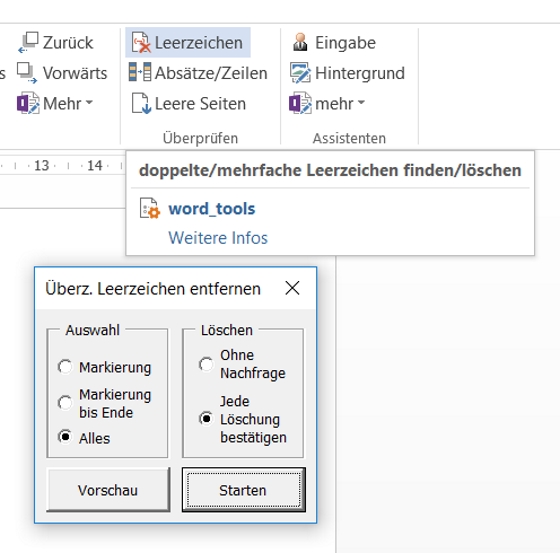Click the Leerzeichen ribbon command
This screenshot has width=560, height=553.
tap(188, 43)
